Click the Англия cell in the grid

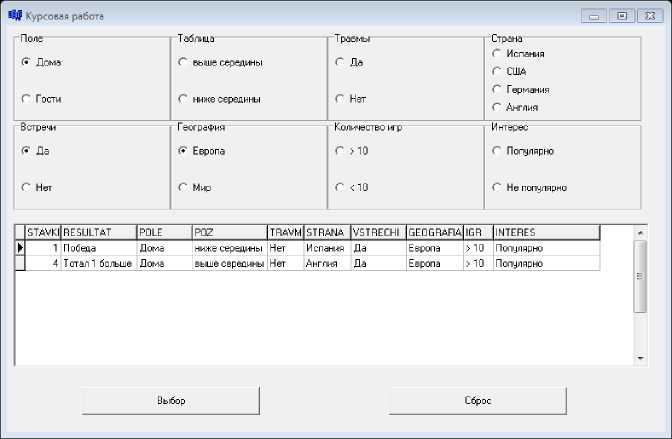(328, 263)
